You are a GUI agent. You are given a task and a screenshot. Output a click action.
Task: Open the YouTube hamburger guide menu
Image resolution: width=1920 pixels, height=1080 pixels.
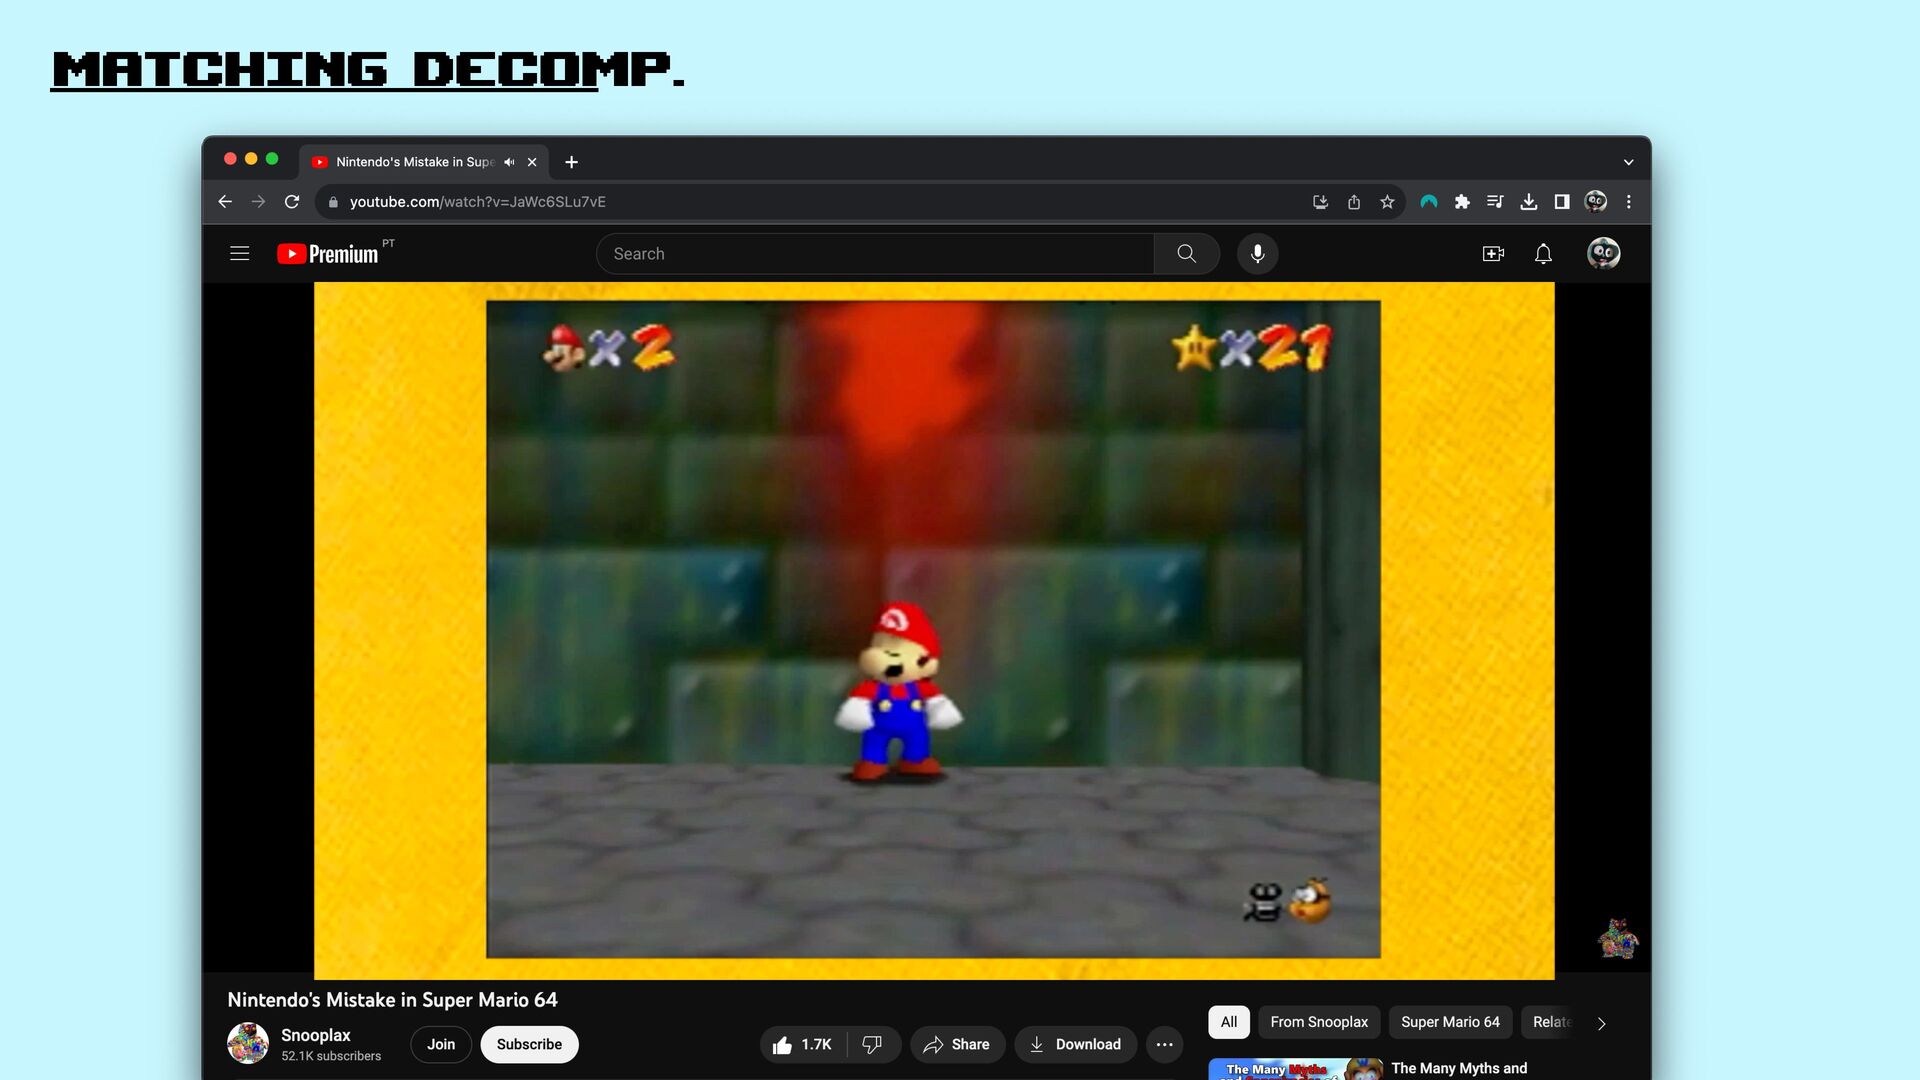[239, 254]
